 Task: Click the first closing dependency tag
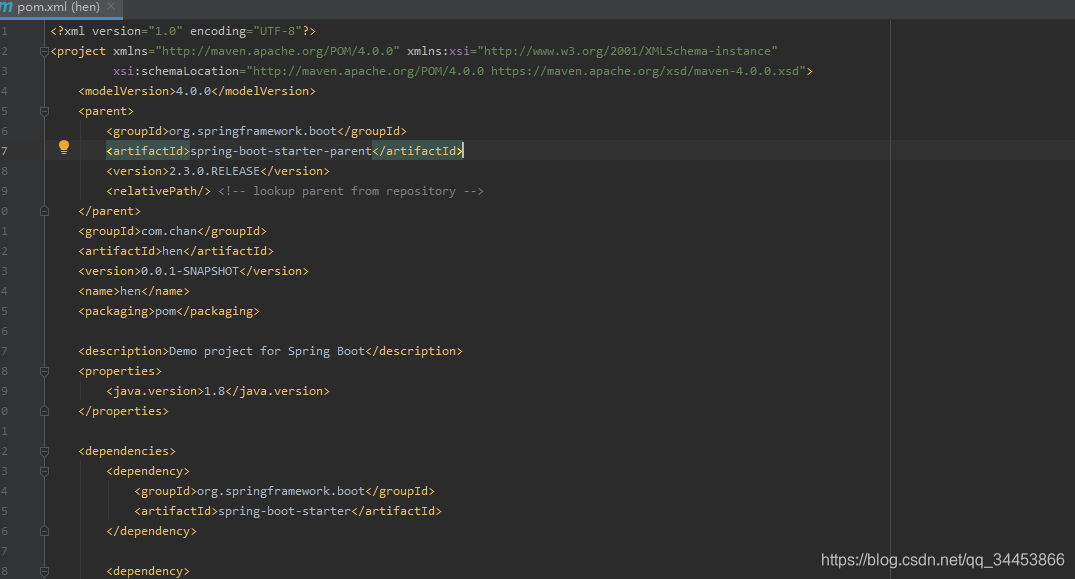pos(152,531)
